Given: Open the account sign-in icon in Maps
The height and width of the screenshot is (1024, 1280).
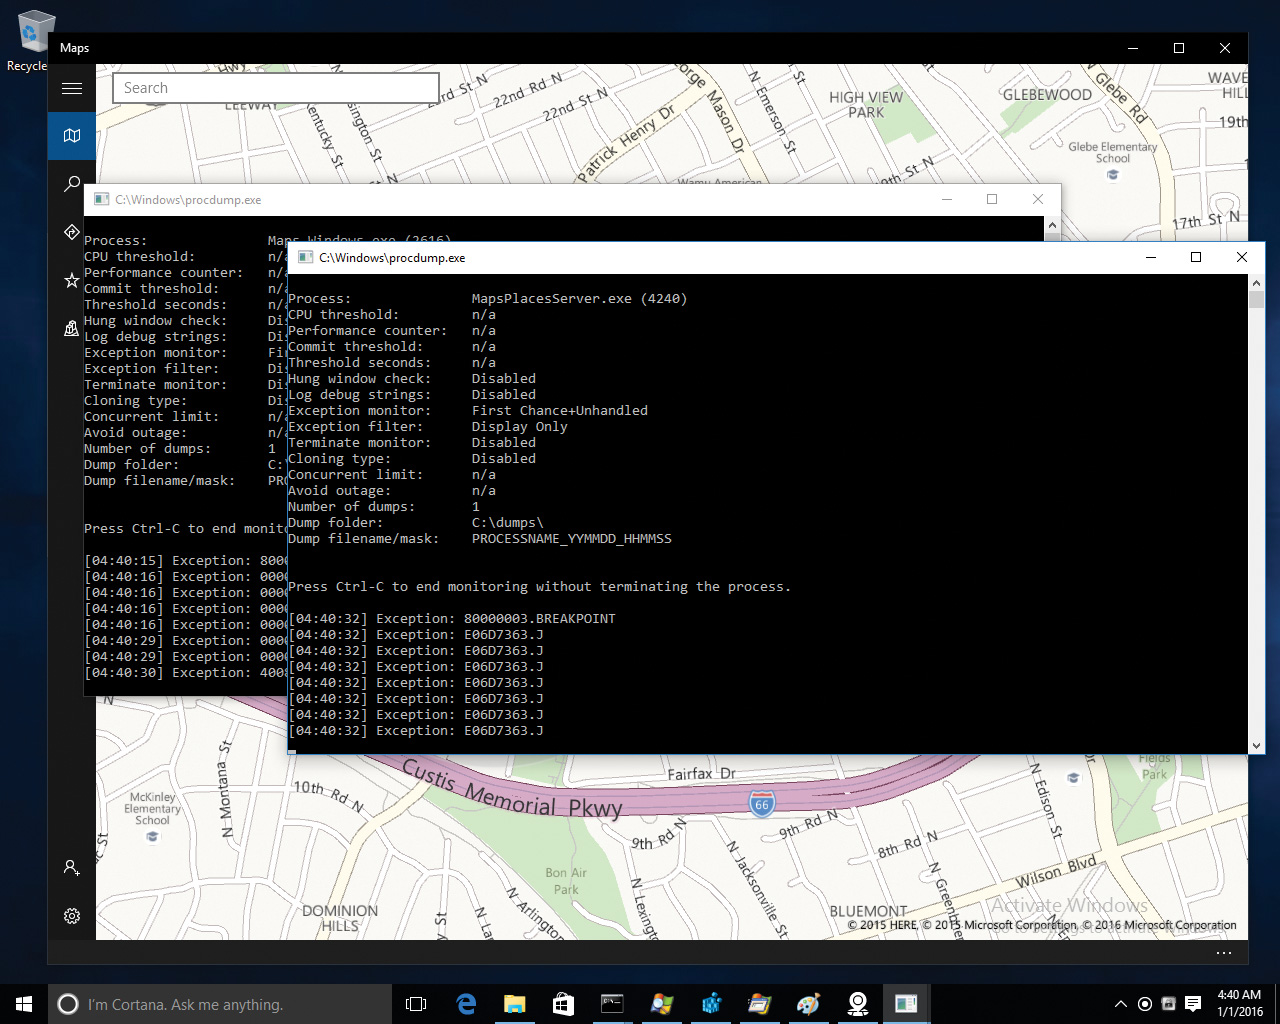Looking at the screenshot, I should 72,868.
